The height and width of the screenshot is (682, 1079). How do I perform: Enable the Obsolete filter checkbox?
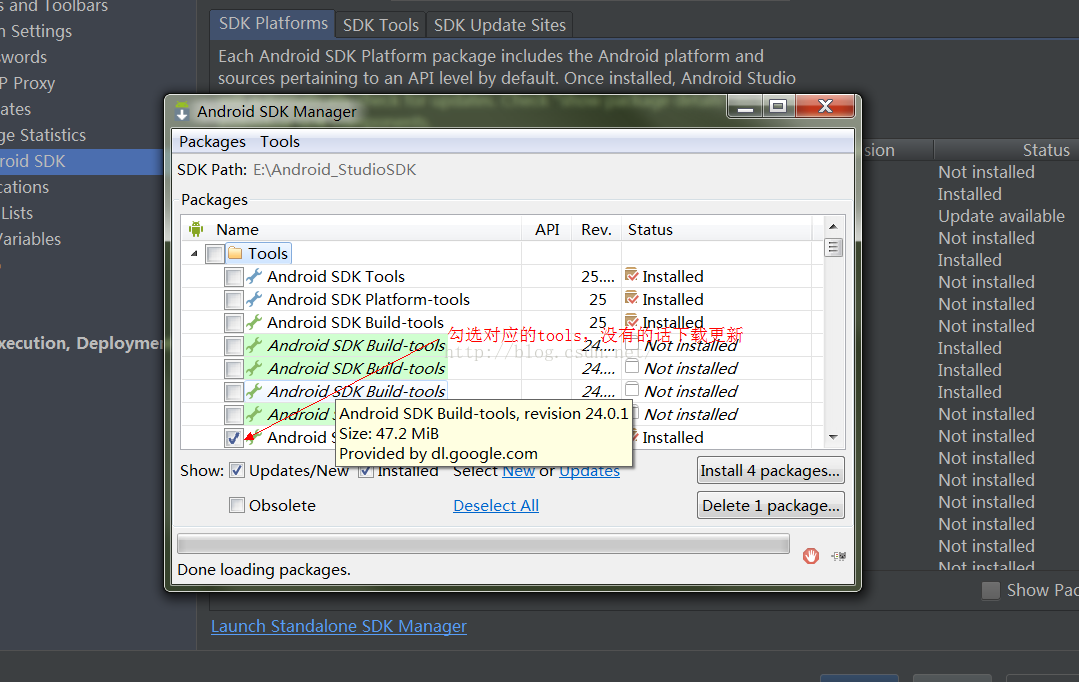237,505
